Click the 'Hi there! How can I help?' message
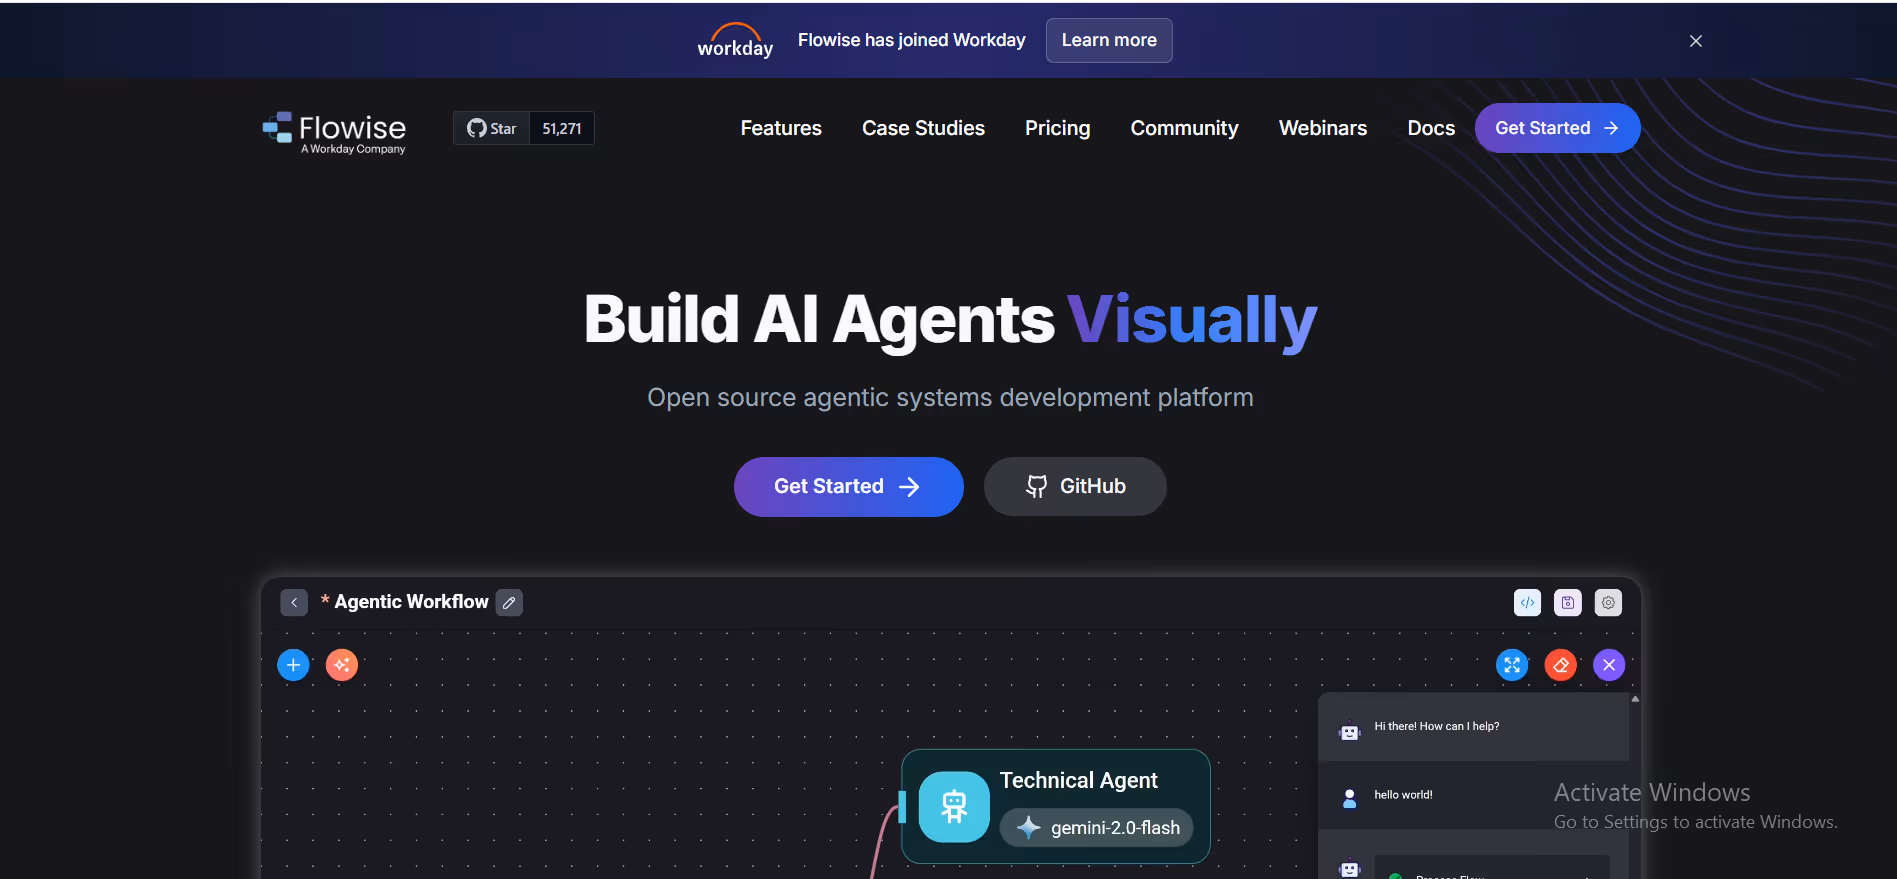This screenshot has width=1897, height=879. [x=1436, y=727]
